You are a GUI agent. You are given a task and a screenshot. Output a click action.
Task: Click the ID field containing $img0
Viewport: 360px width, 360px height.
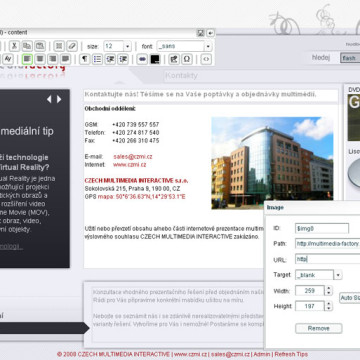[322, 228]
